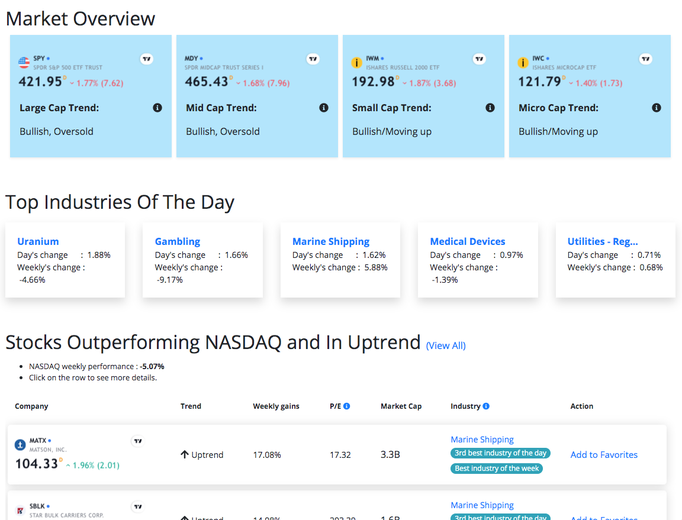Open TradingView chart icon on IWC card
Screen dimensions: 682x520
(645, 59)
